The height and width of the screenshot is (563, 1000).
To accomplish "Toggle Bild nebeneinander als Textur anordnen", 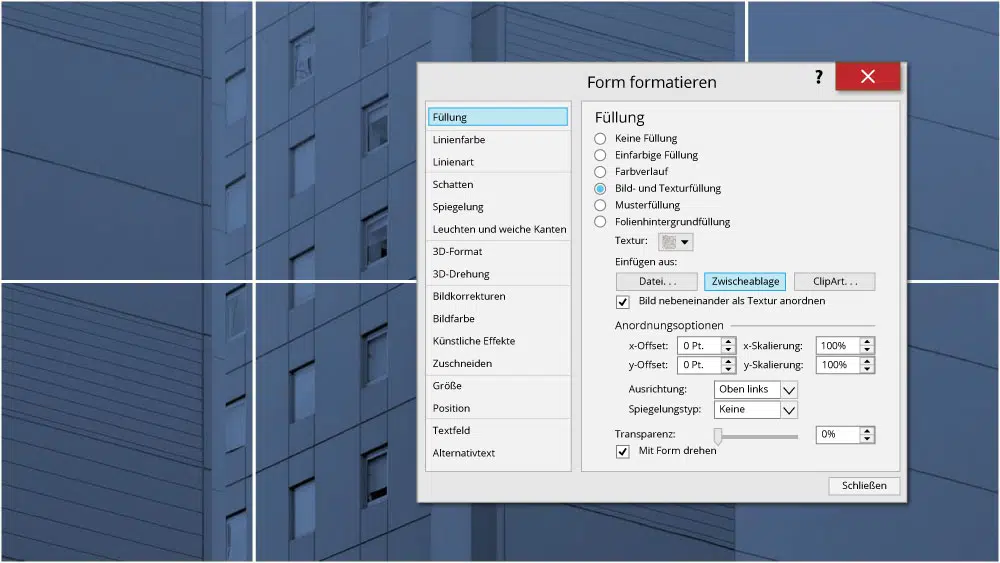I will coord(622,301).
